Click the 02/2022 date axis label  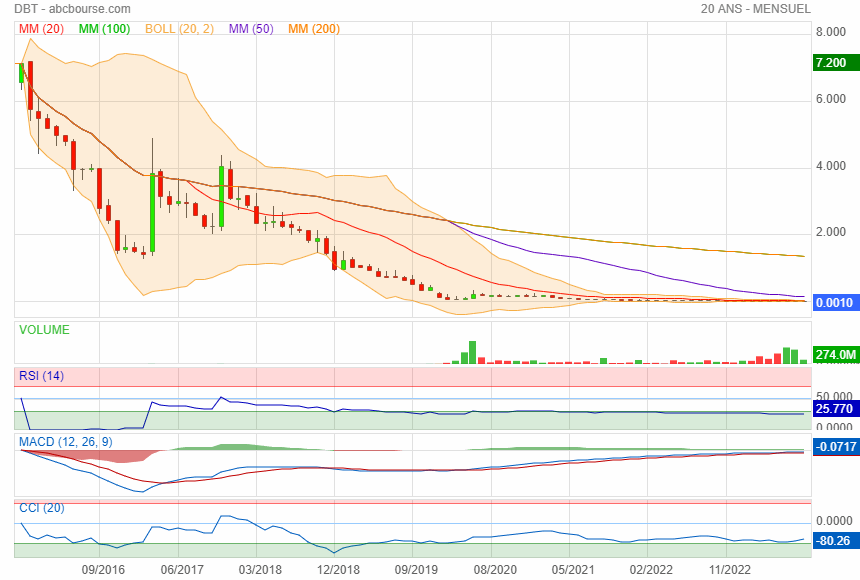click(651, 570)
